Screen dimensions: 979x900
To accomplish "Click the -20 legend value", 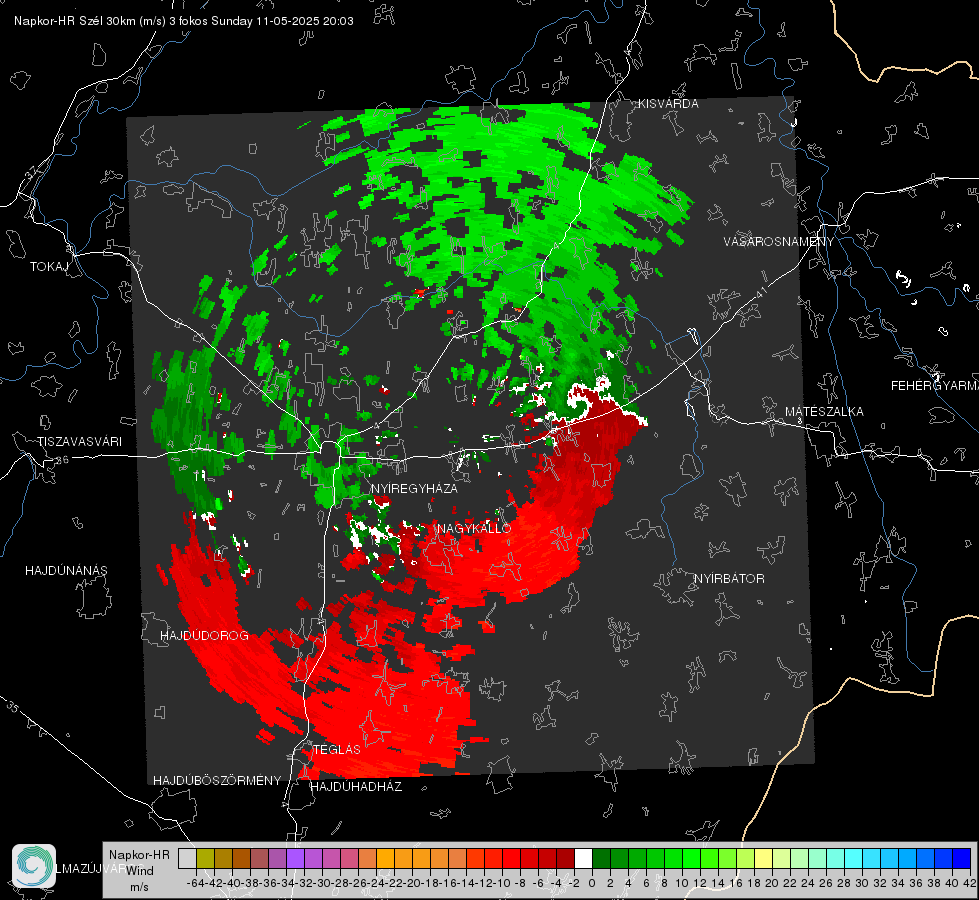I will click(x=411, y=883).
